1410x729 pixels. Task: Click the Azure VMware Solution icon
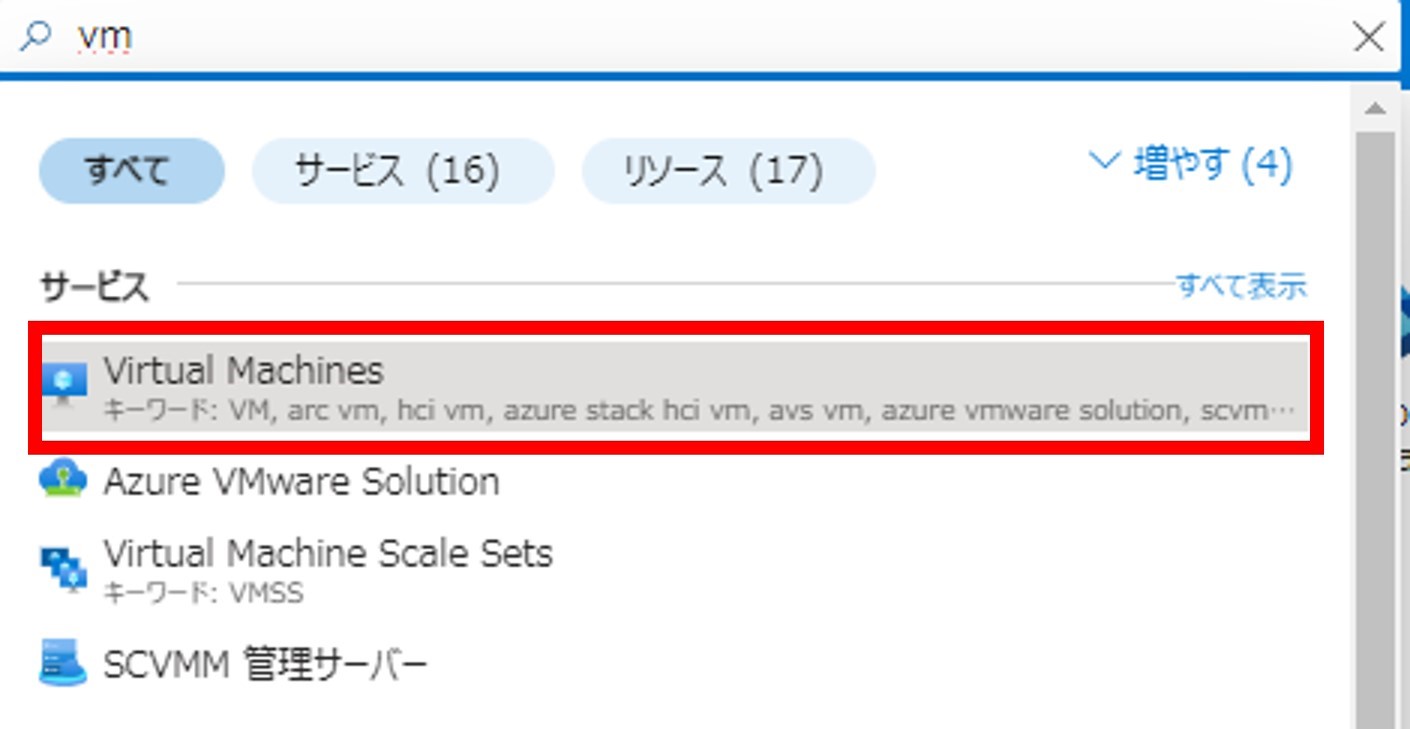tap(63, 481)
